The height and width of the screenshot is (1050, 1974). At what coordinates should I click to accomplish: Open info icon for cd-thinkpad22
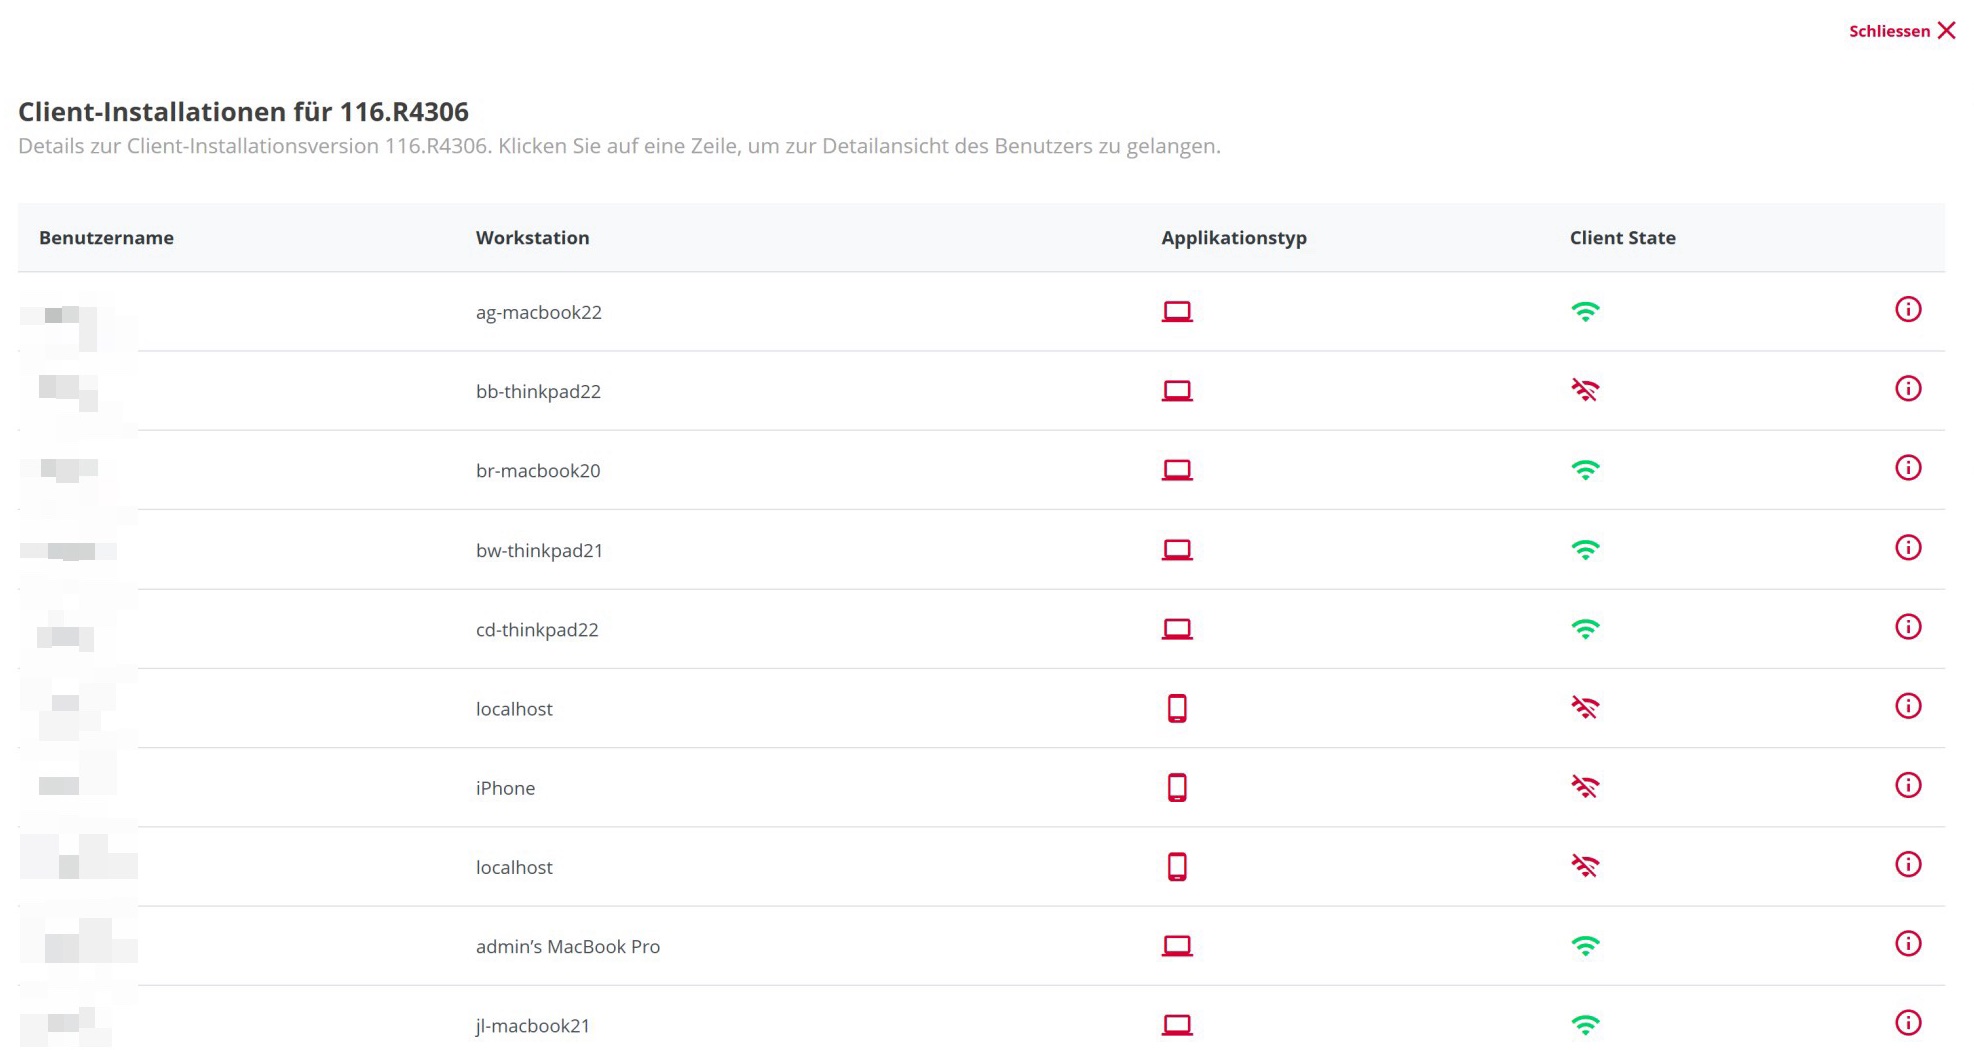(1907, 627)
